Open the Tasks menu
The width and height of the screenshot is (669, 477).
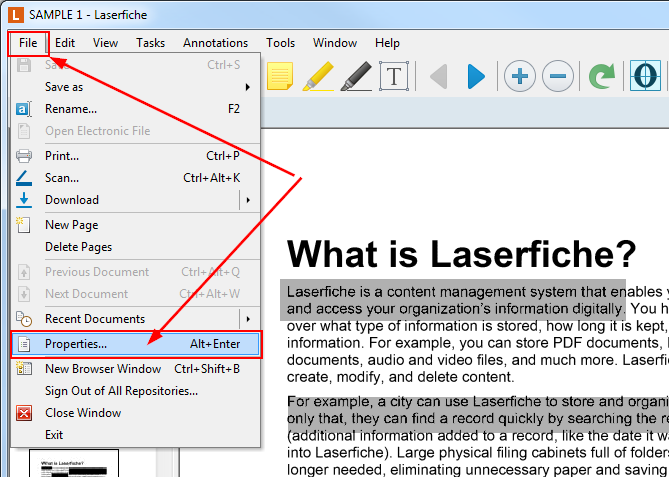pyautogui.click(x=151, y=43)
